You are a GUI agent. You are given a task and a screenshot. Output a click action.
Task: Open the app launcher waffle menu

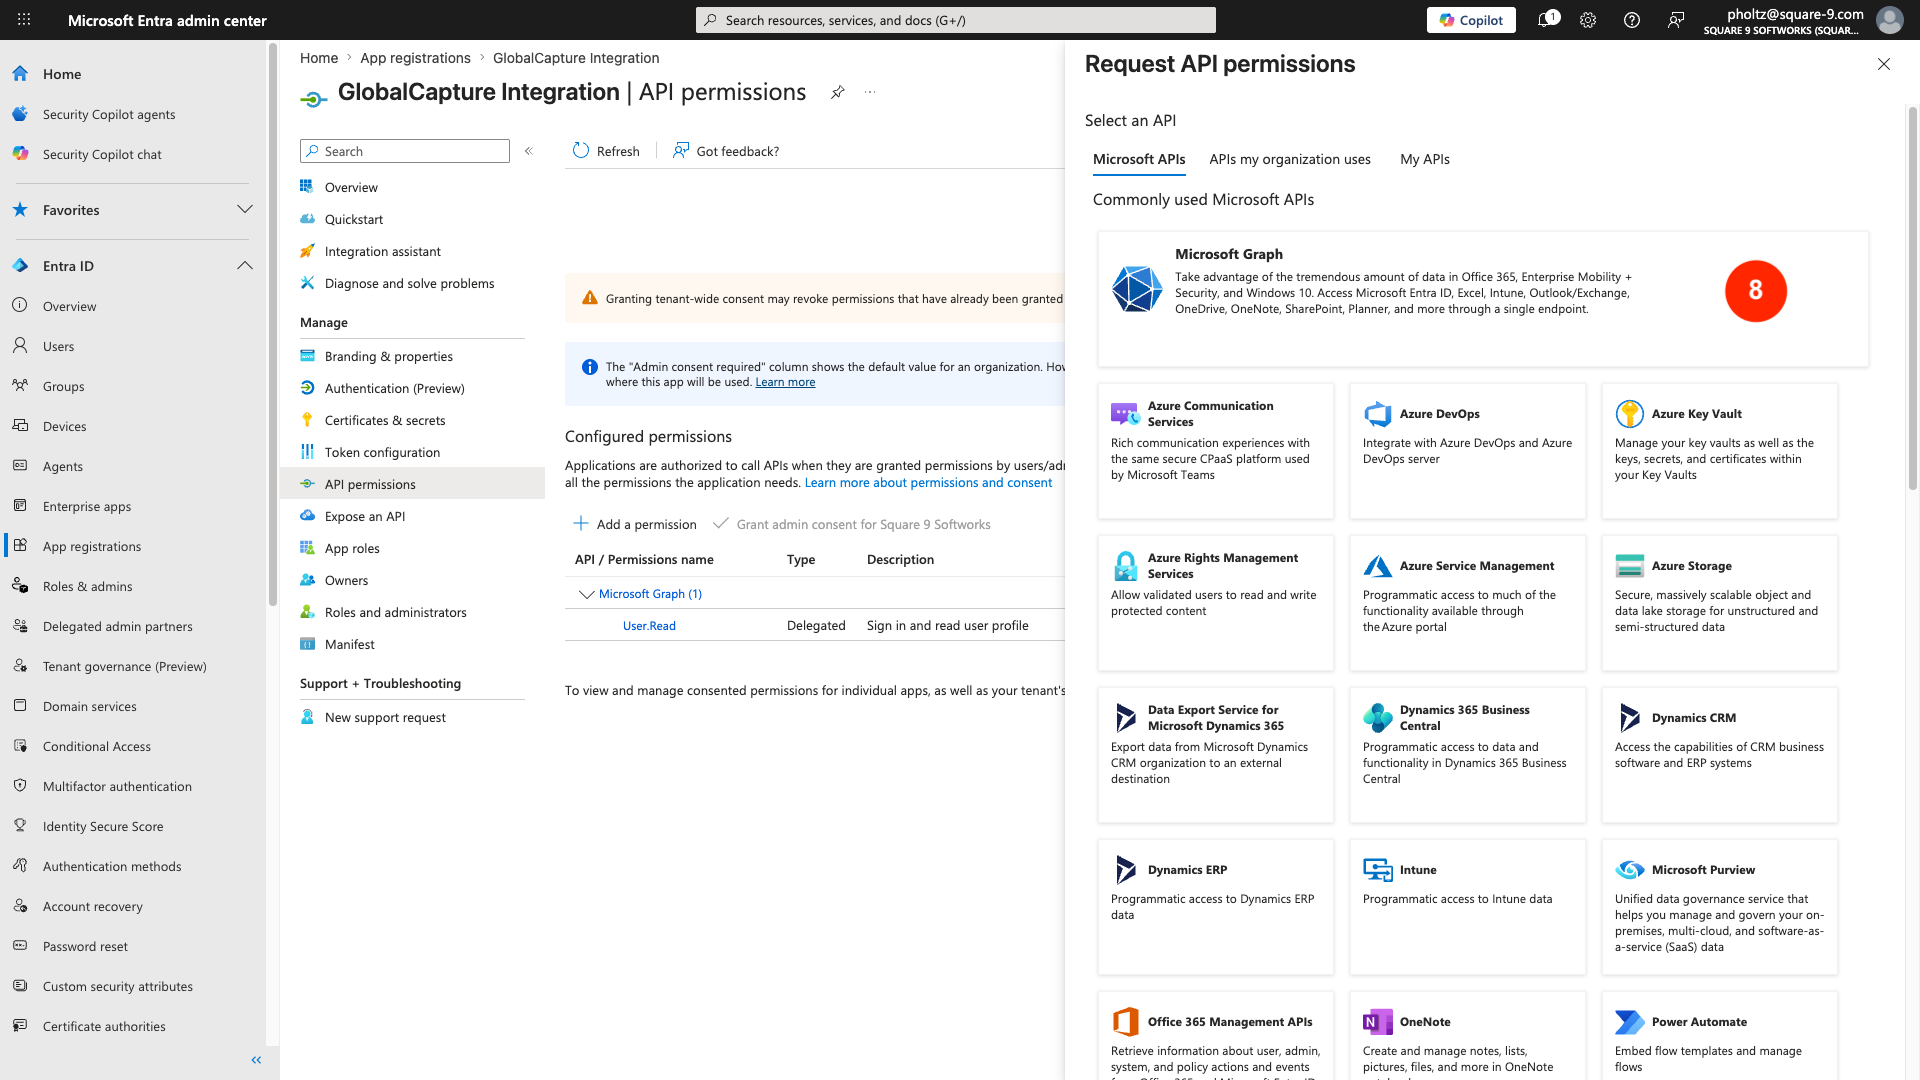(x=24, y=20)
